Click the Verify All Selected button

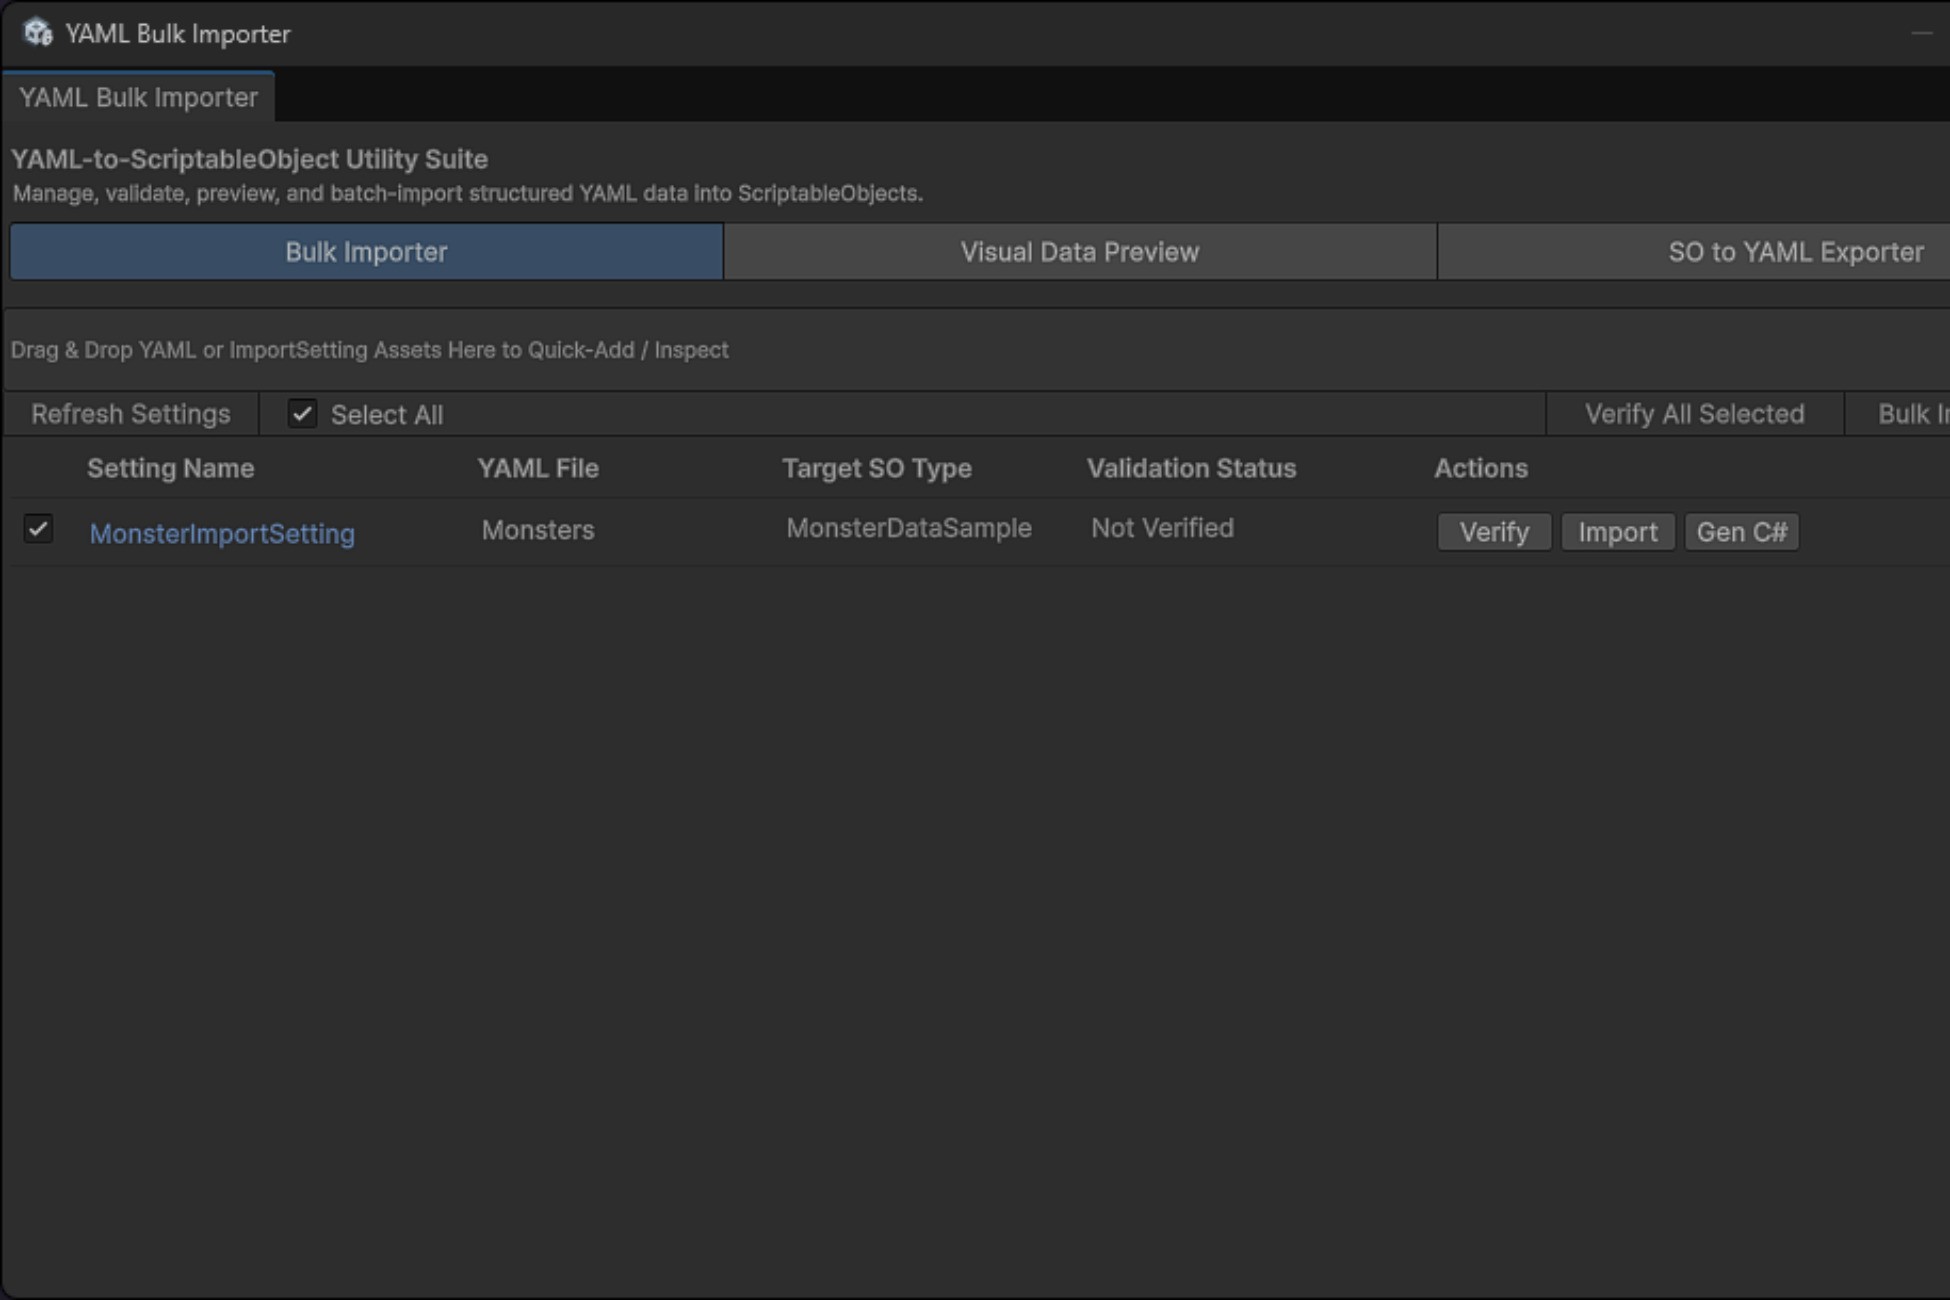tap(1694, 414)
